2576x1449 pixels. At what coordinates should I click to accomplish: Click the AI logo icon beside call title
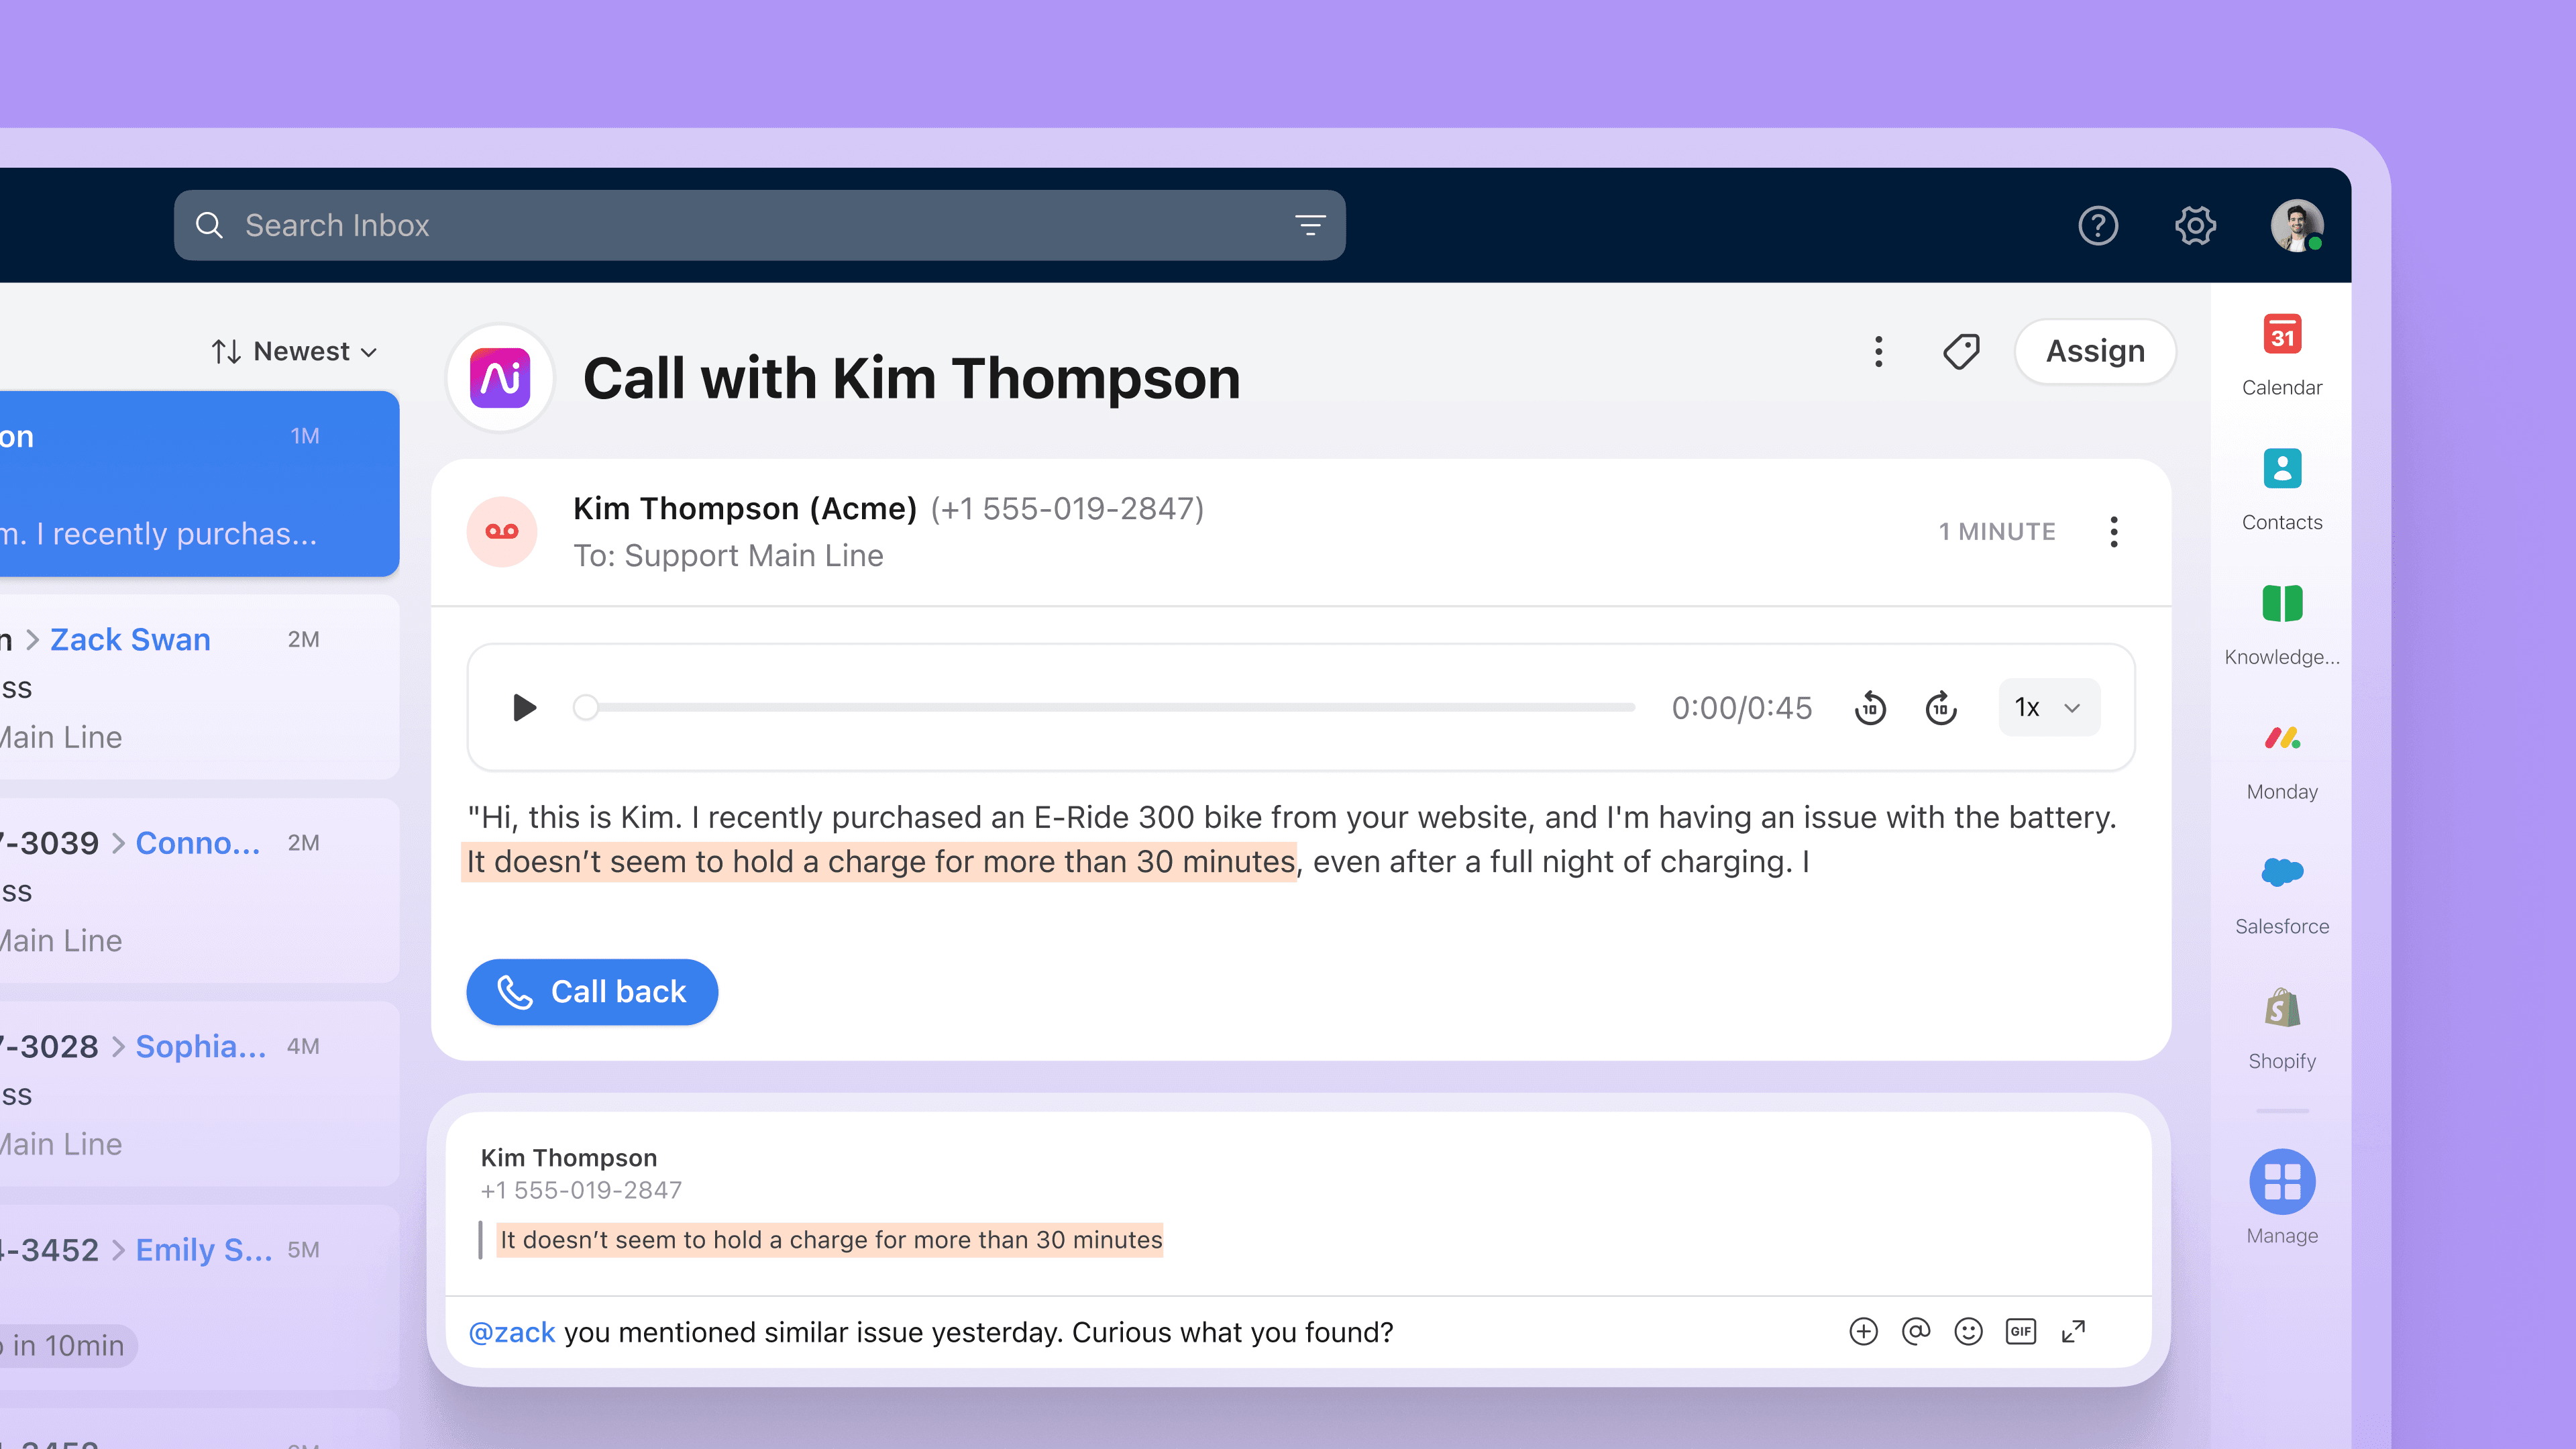coord(500,378)
